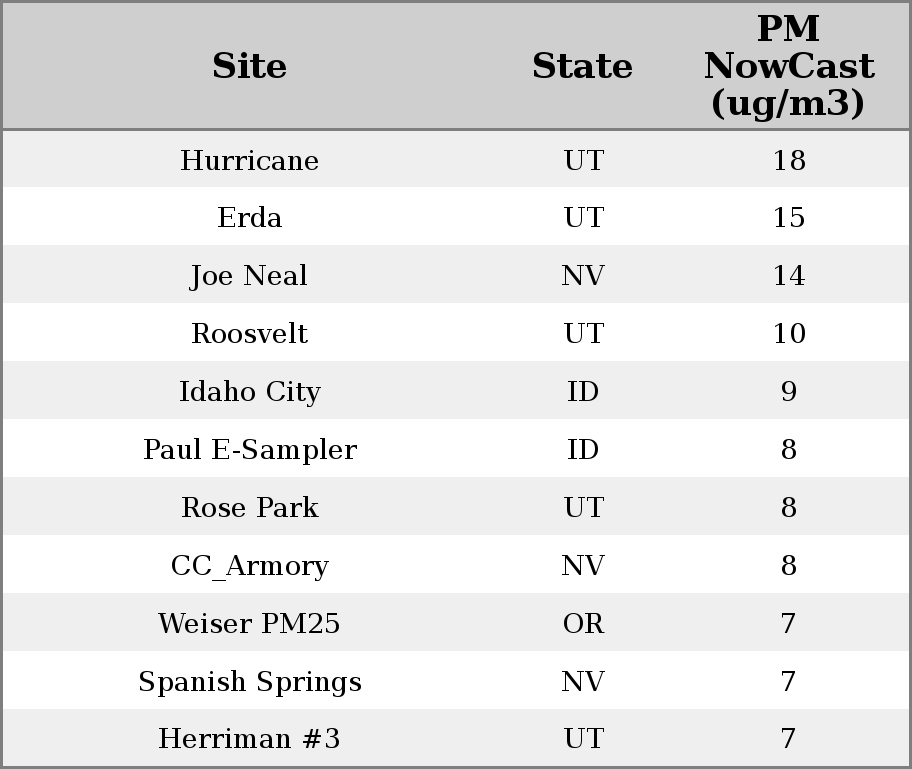Select the Hurricane site cell

coord(249,160)
